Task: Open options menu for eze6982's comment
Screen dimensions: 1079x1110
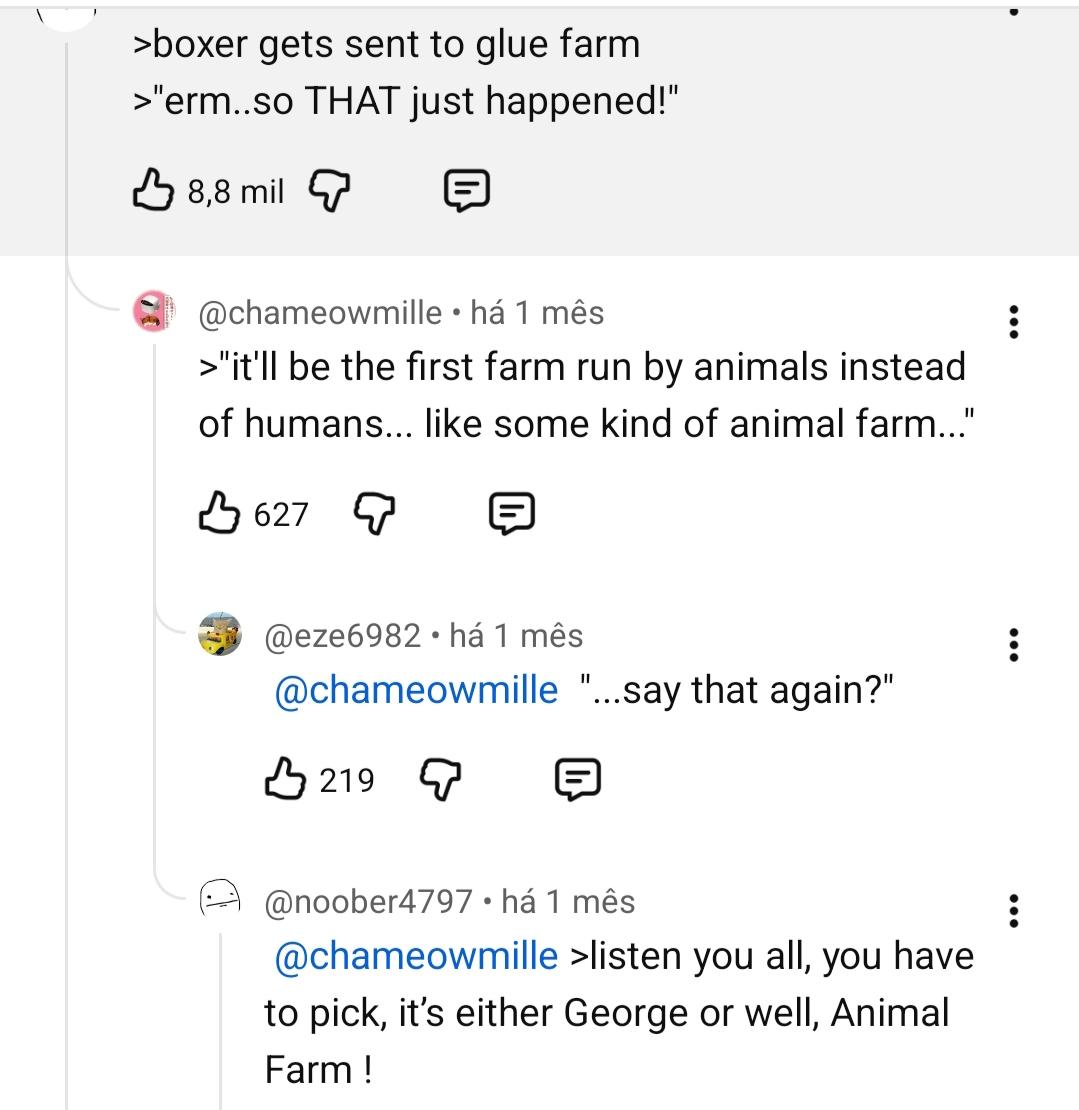Action: (x=1014, y=645)
